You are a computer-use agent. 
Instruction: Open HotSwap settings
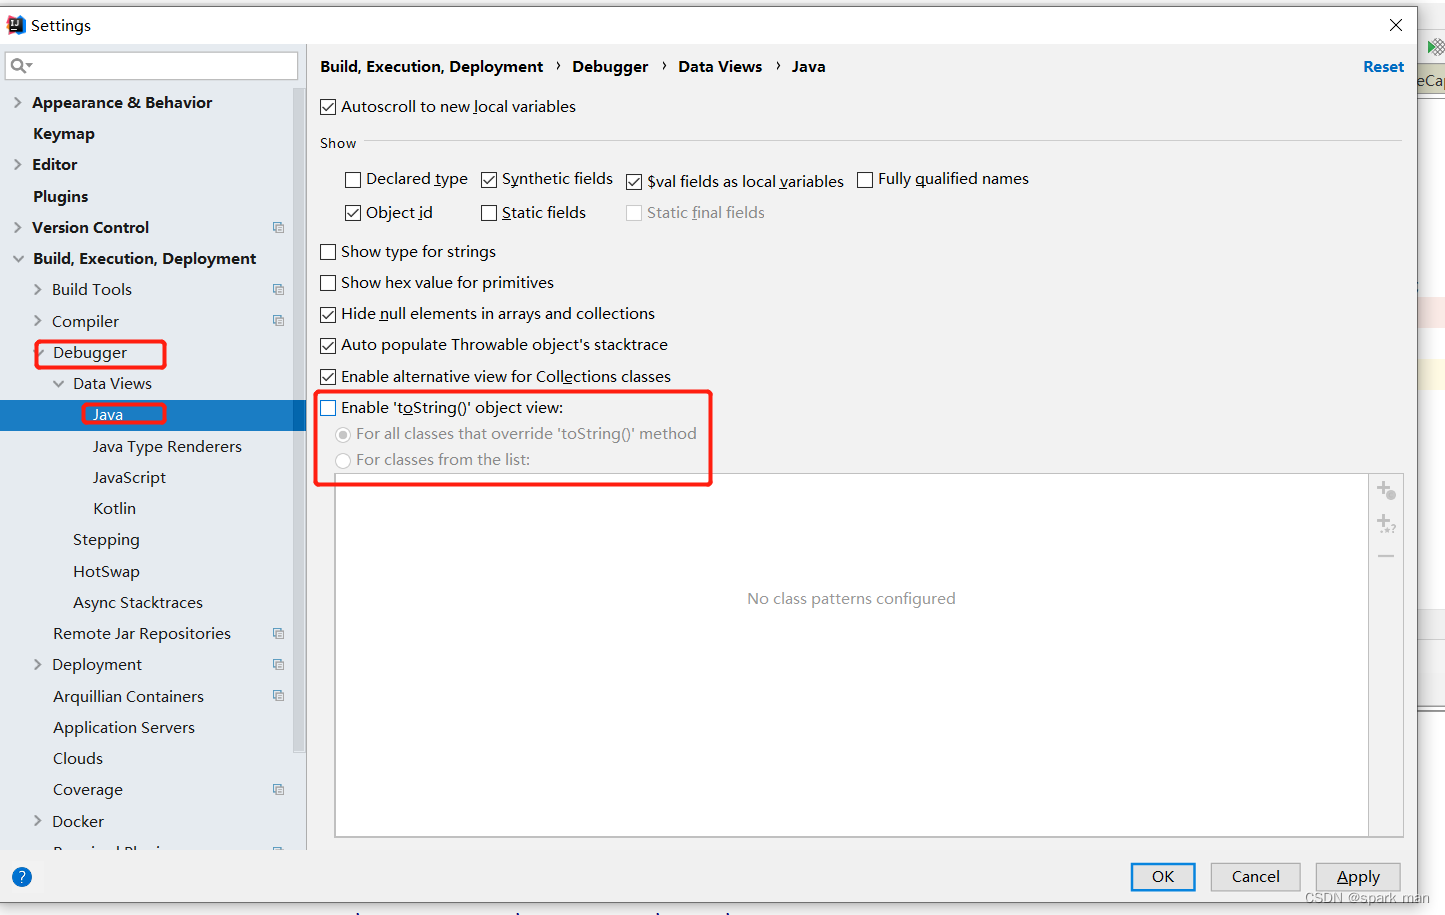pyautogui.click(x=106, y=572)
